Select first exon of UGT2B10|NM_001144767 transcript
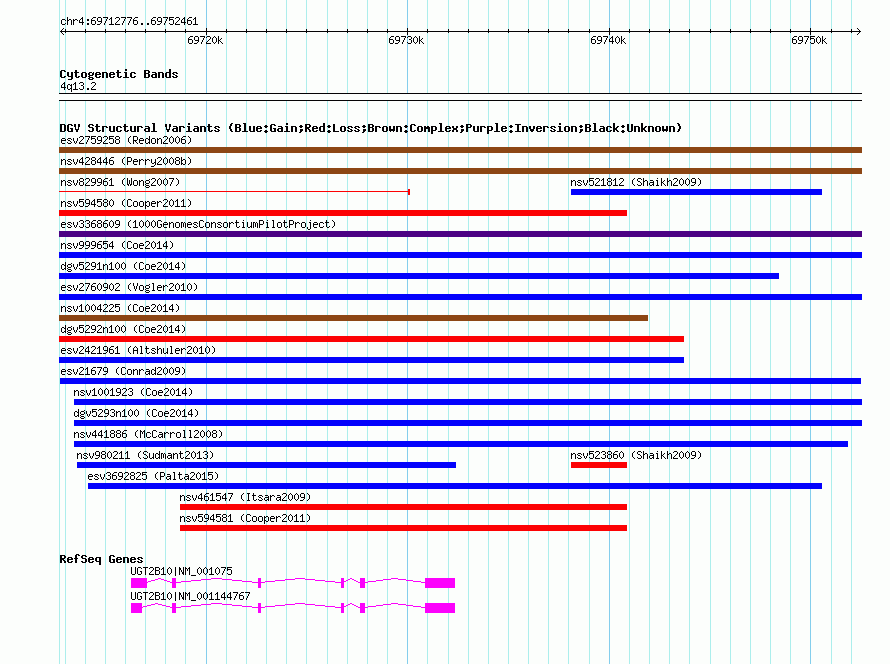This screenshot has width=890, height=664. point(137,608)
